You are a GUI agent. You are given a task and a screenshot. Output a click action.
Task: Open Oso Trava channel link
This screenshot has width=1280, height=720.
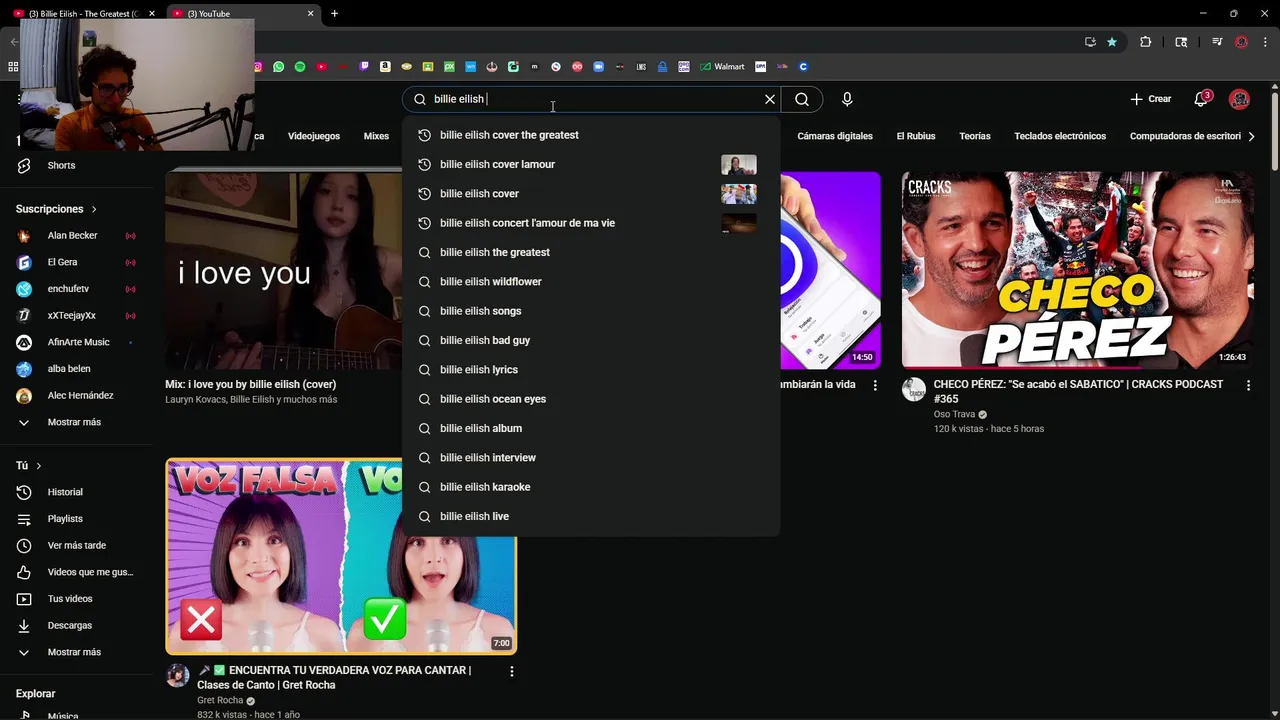954,414
